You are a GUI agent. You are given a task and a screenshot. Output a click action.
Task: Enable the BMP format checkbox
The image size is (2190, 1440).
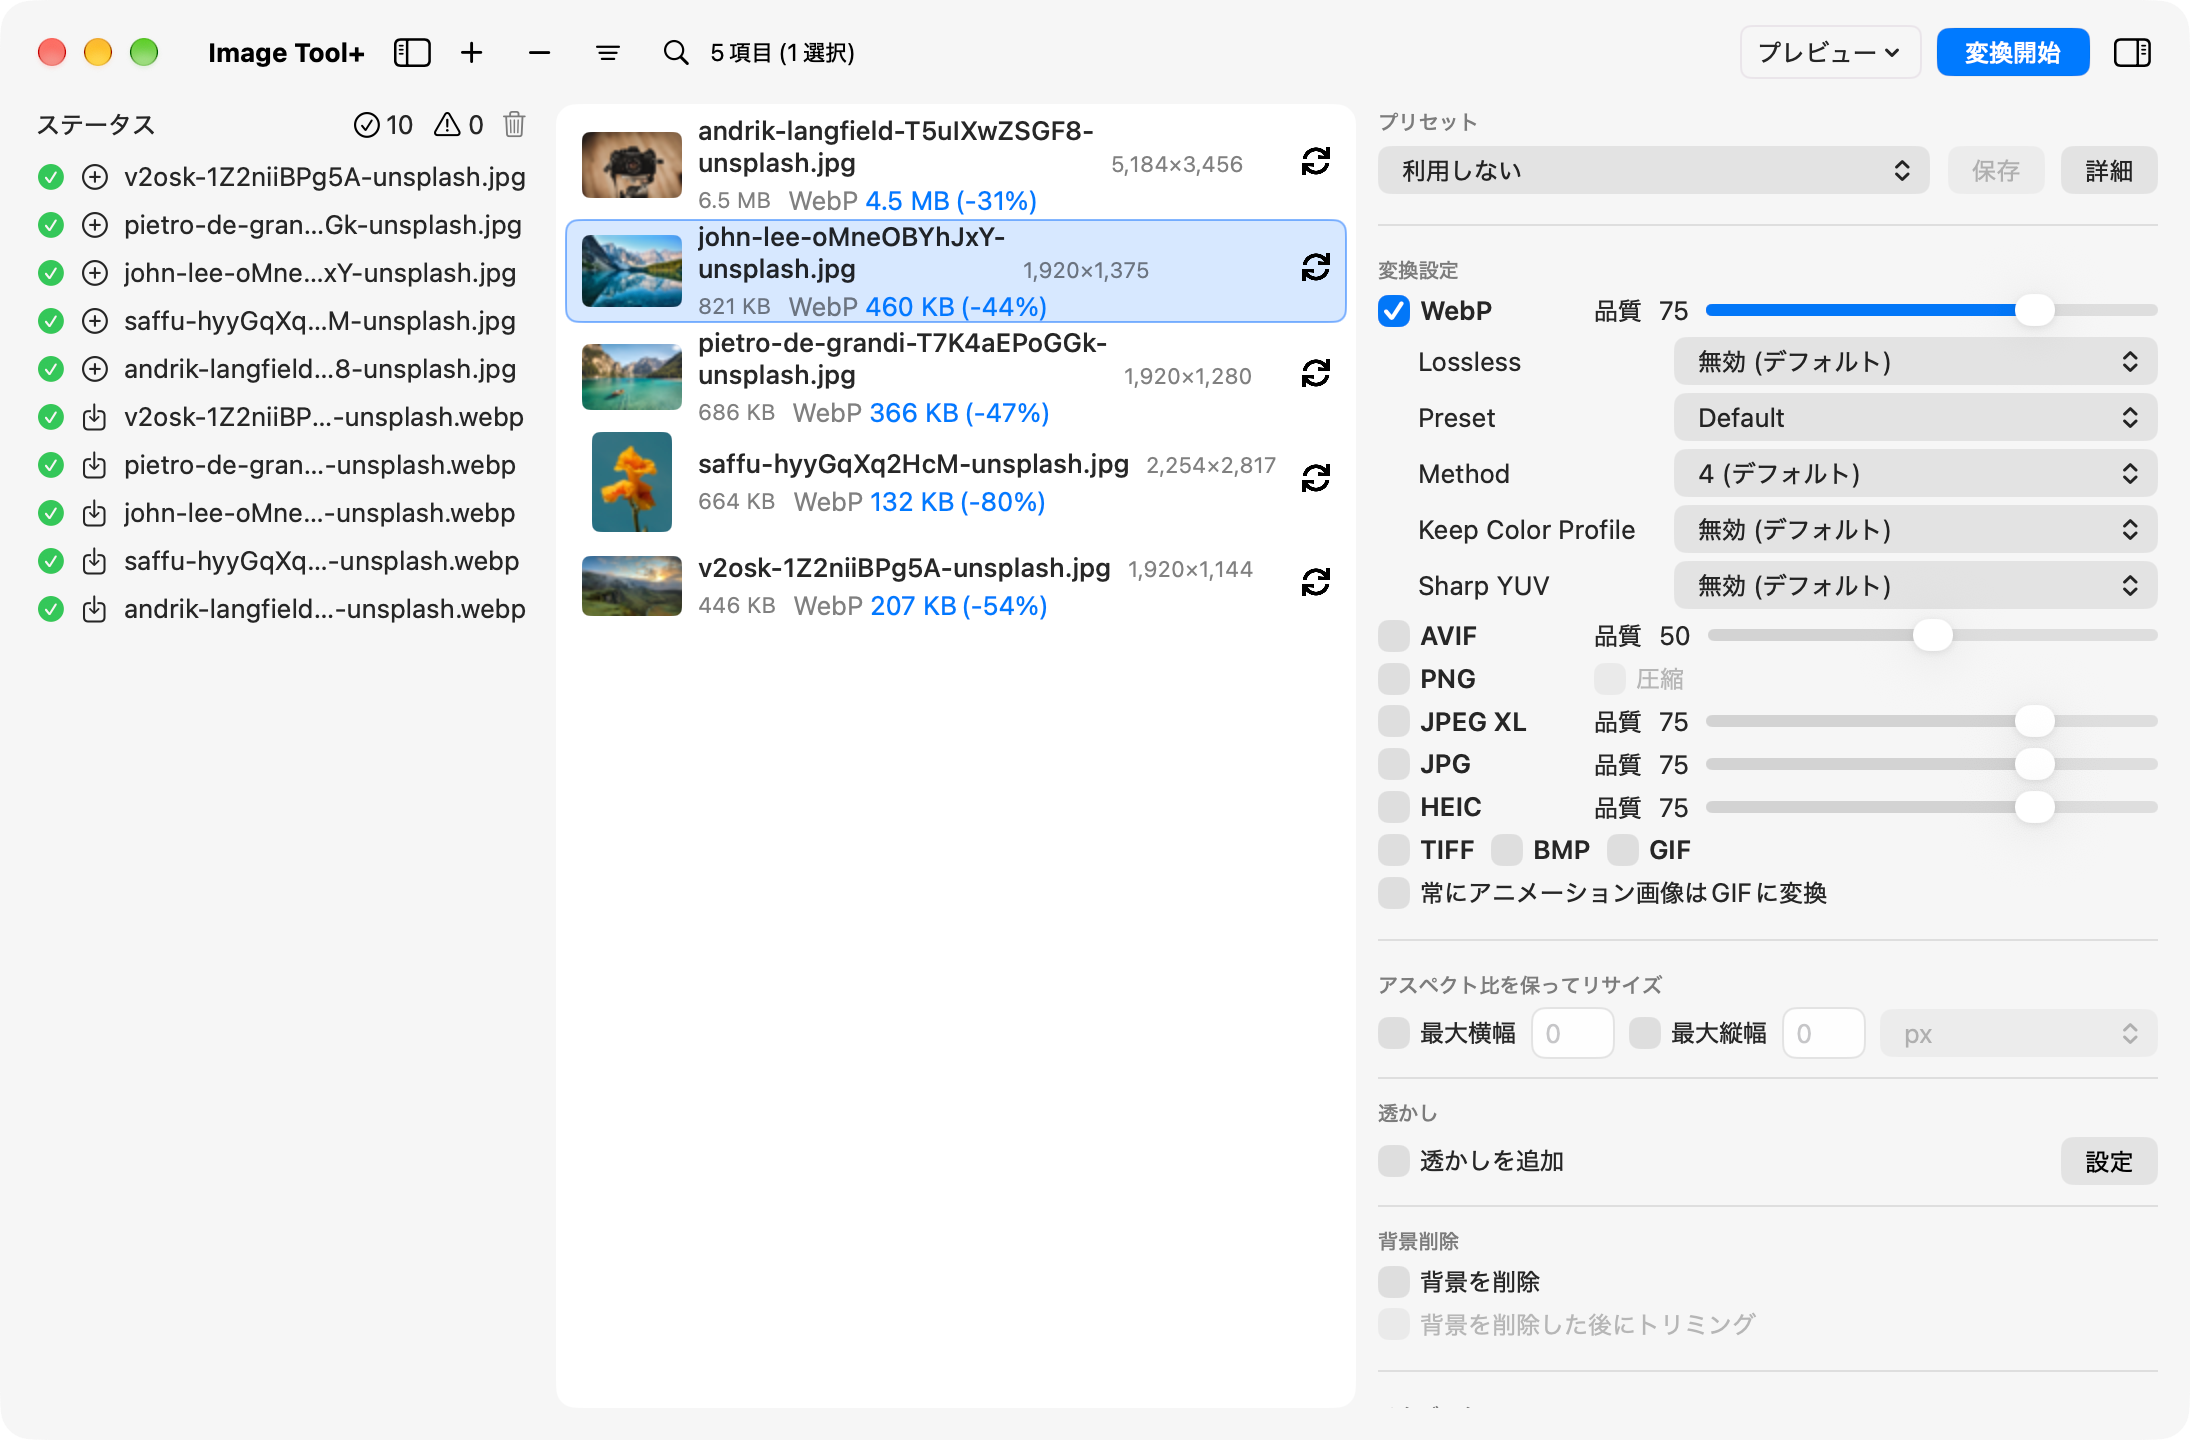tap(1507, 850)
